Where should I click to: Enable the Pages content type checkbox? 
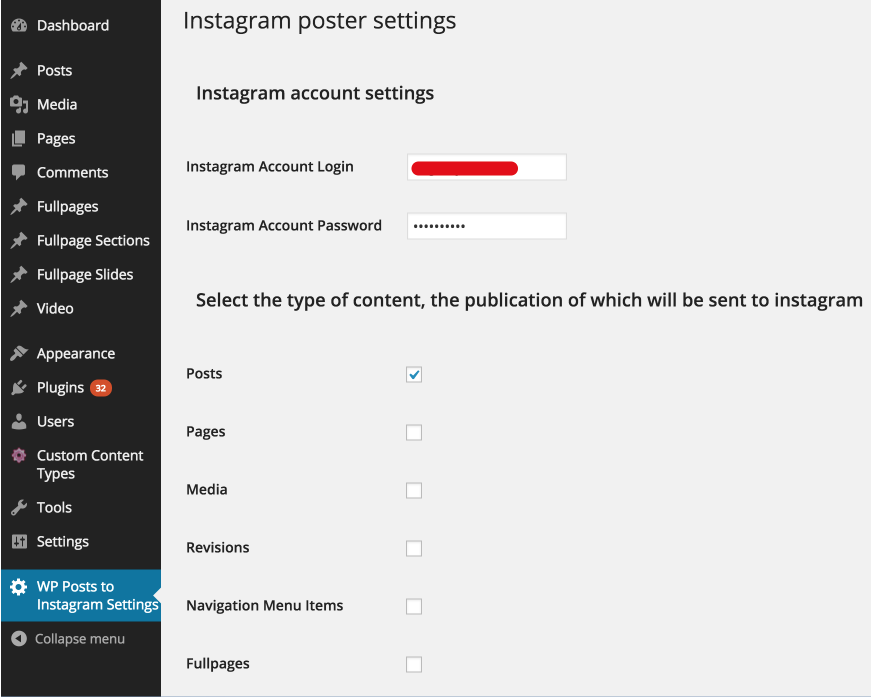tap(414, 432)
